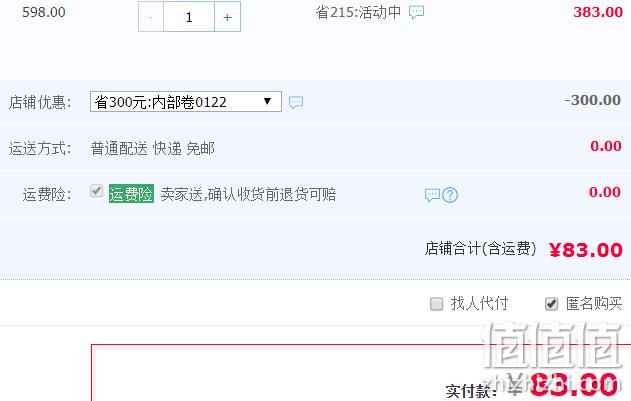Viewport: 631px width, 401px height.
Task: Click the 省215:活动中 promotion text
Action: pos(359,12)
